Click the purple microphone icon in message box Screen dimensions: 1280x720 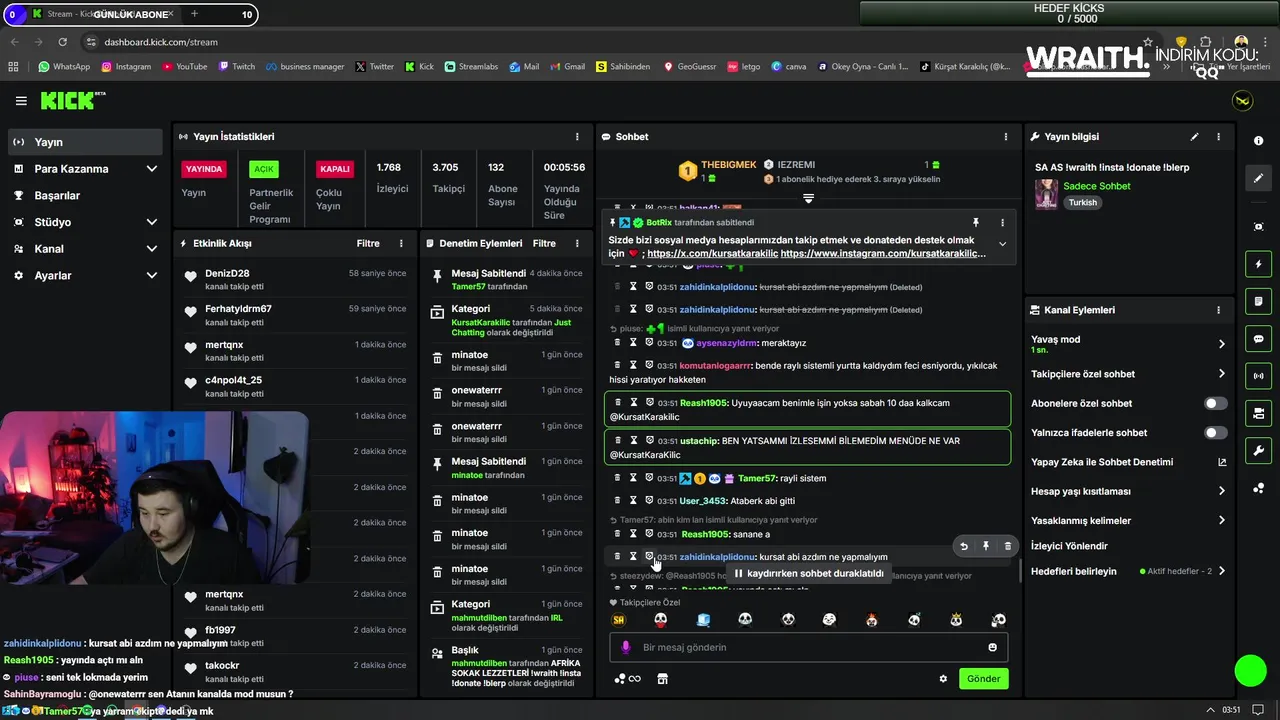coord(626,648)
